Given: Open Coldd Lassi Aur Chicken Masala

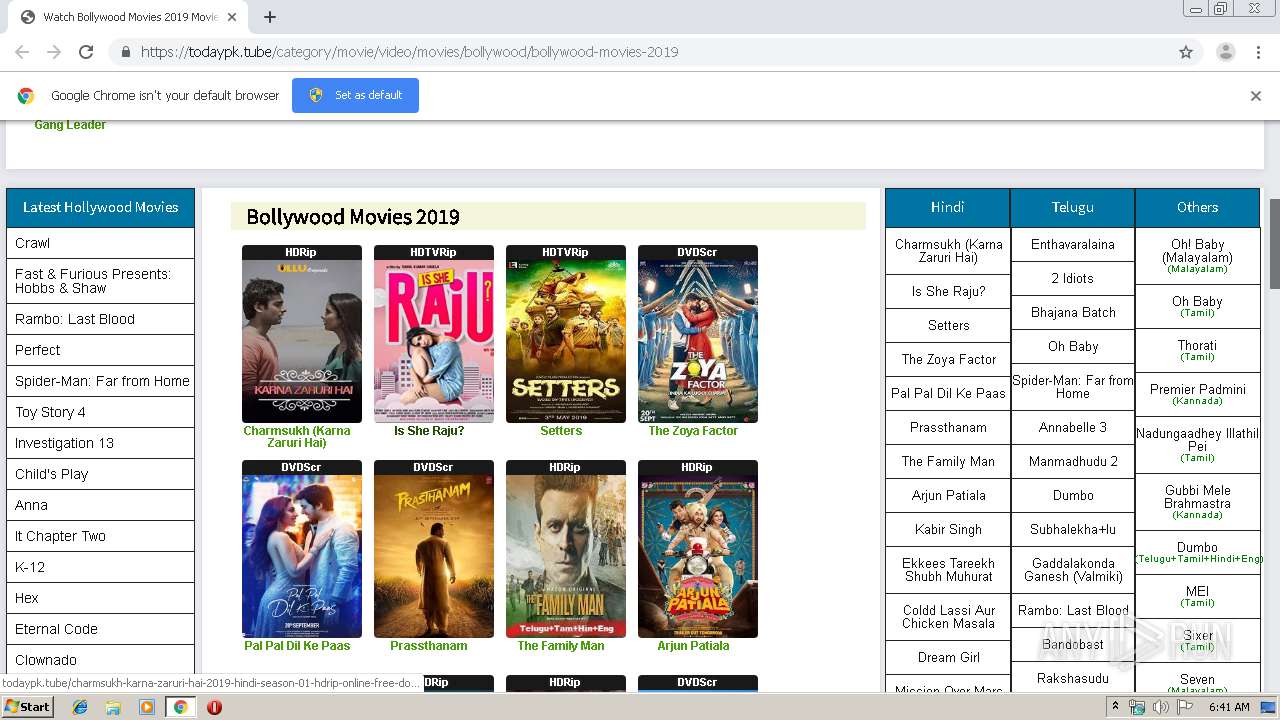Looking at the screenshot, I should point(948,617).
